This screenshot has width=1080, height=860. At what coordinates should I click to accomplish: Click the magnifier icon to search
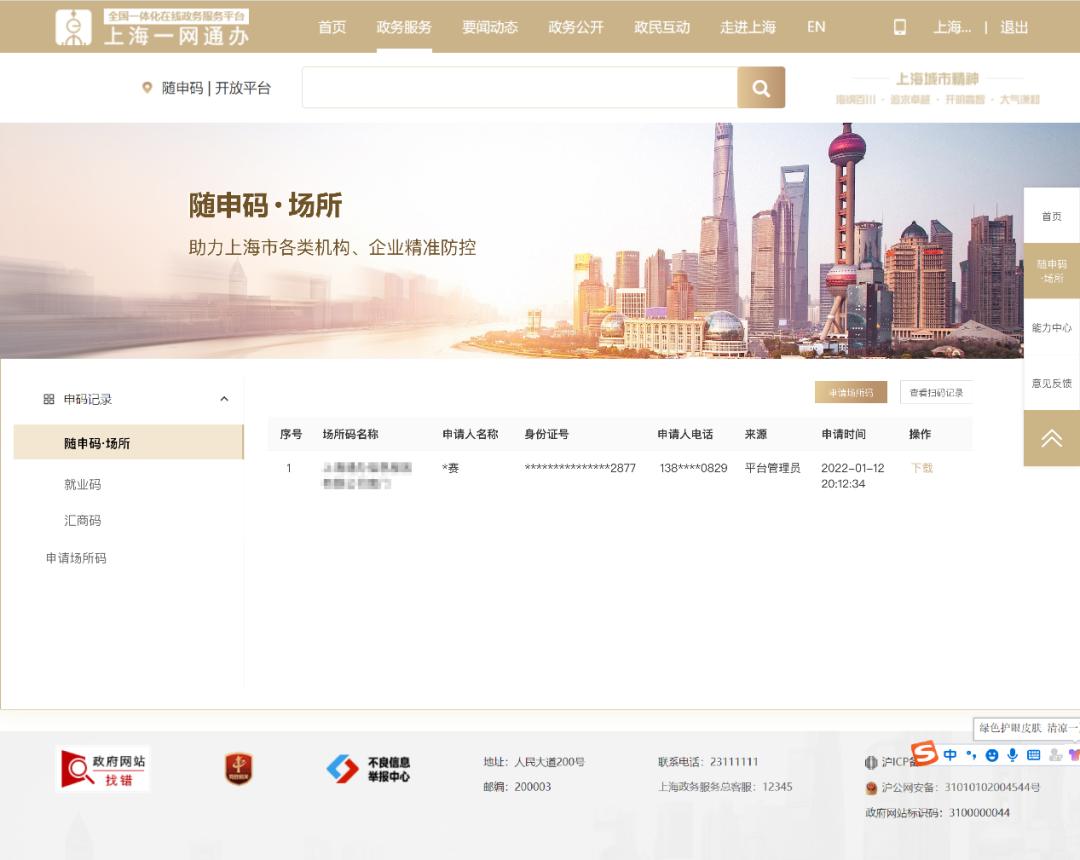click(x=761, y=88)
